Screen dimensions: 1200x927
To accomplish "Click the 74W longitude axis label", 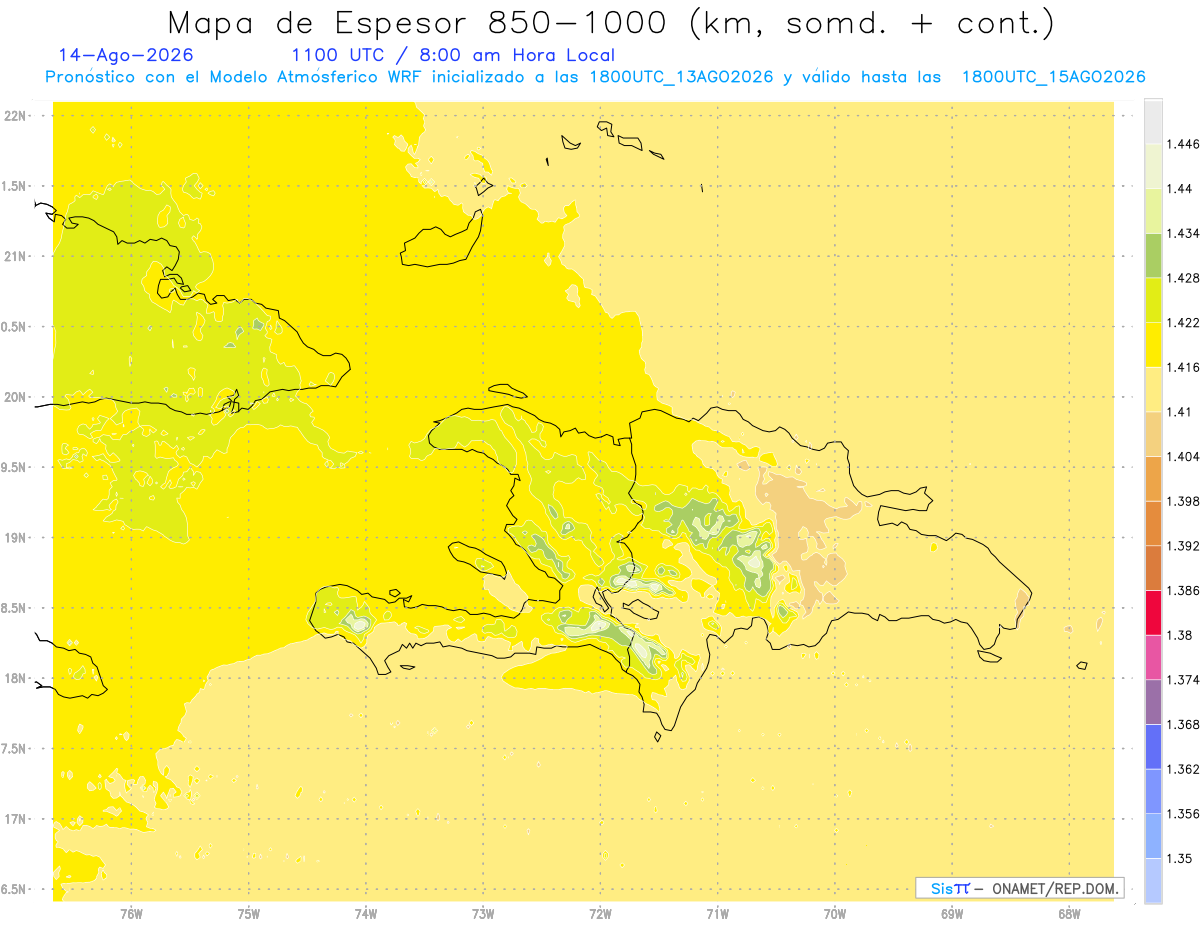I will (x=366, y=913).
